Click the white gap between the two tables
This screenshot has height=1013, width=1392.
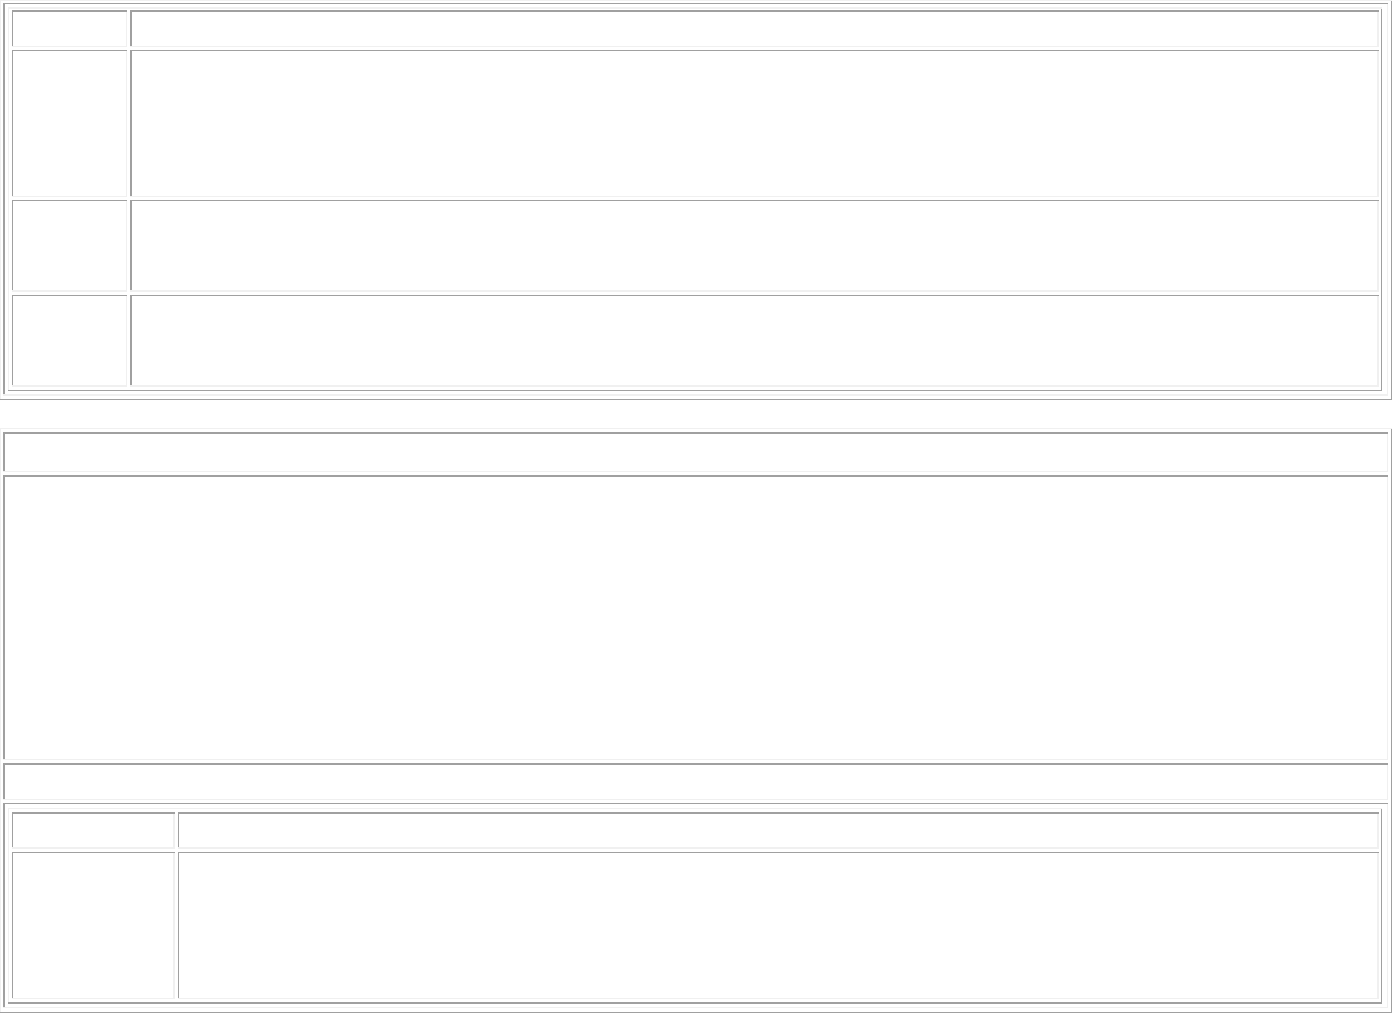tap(696, 414)
